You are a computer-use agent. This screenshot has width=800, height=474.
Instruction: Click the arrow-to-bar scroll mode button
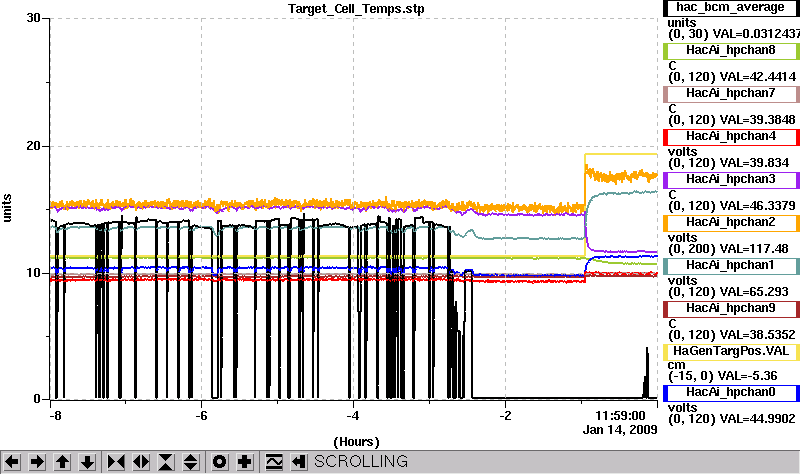[x=299, y=462]
